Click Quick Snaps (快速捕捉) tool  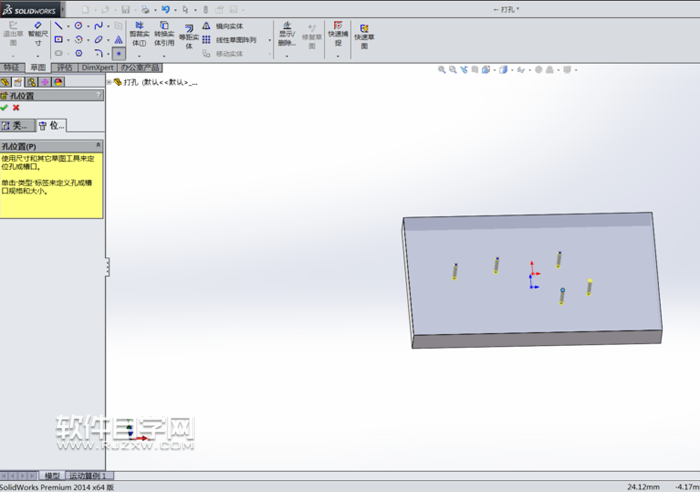[338, 34]
